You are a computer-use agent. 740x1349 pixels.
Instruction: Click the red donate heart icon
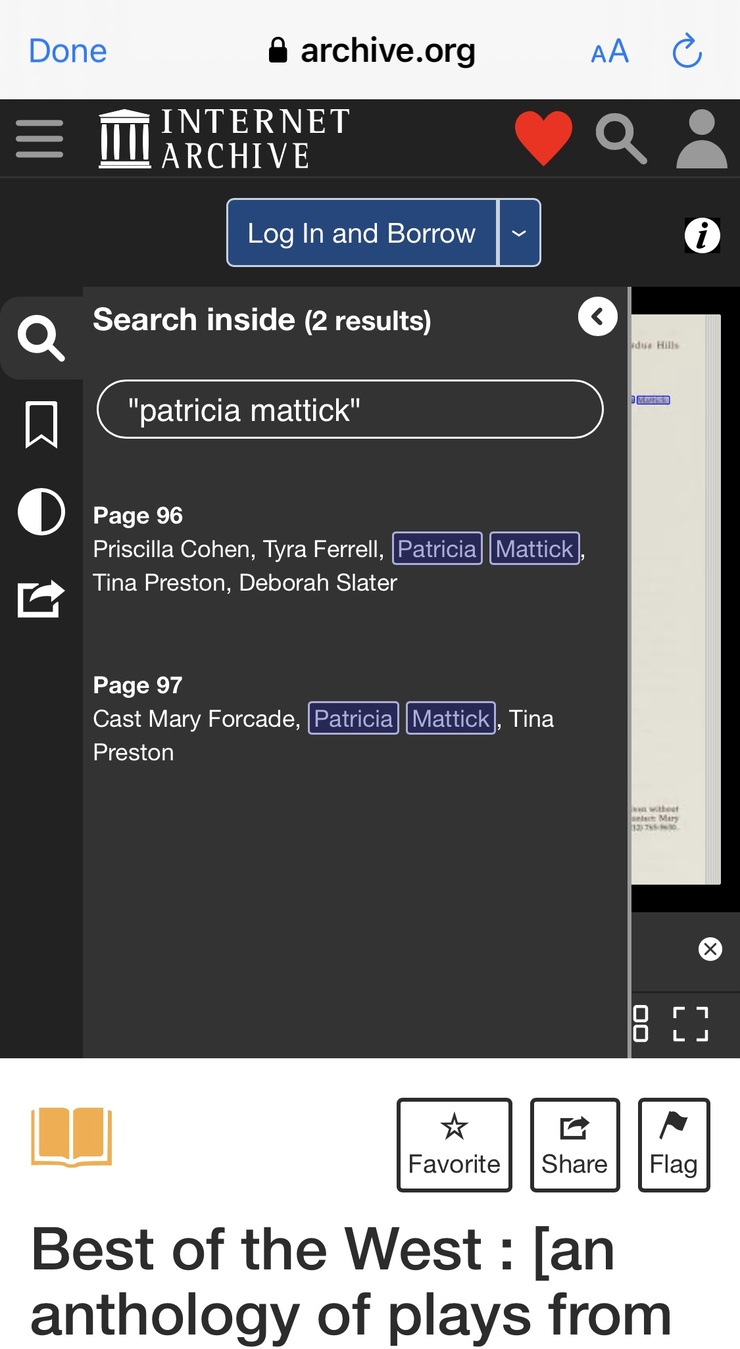pos(543,137)
